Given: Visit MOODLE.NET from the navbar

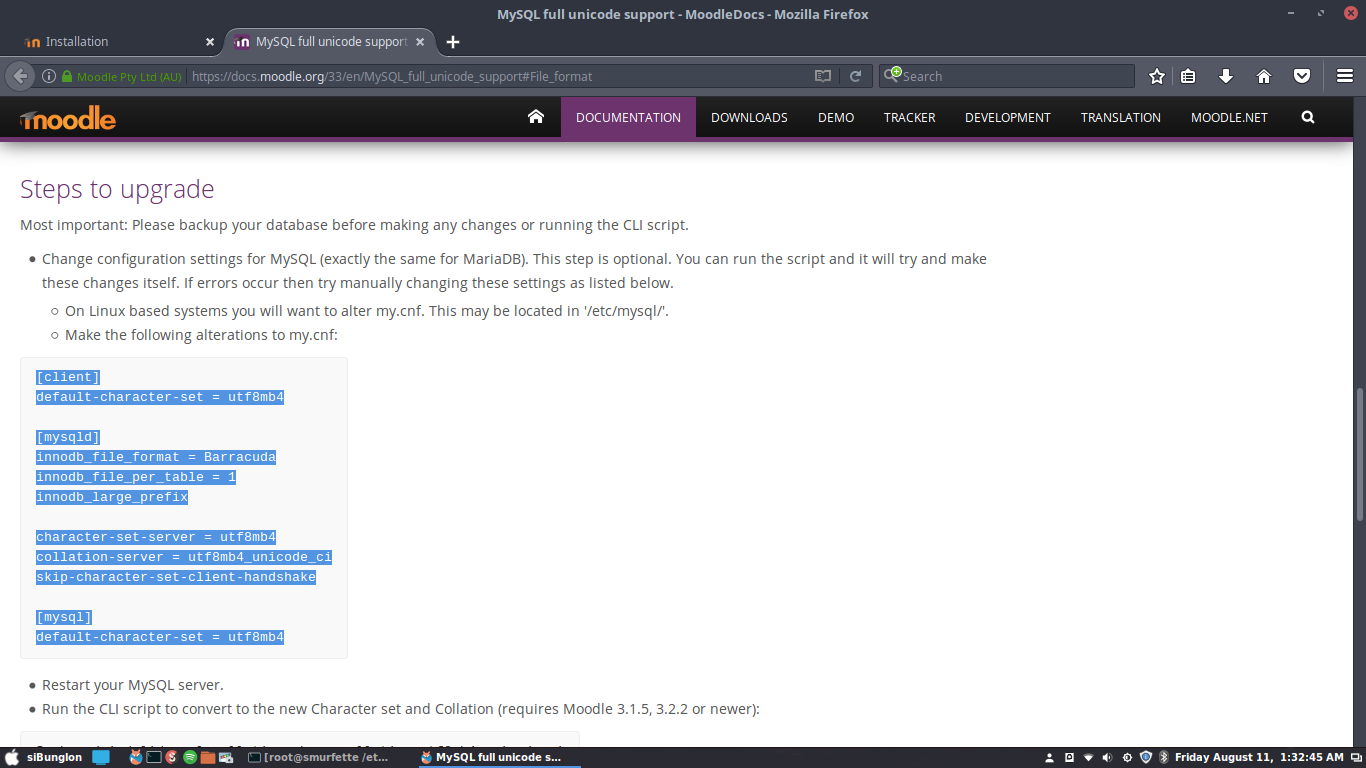Looking at the screenshot, I should [x=1229, y=117].
